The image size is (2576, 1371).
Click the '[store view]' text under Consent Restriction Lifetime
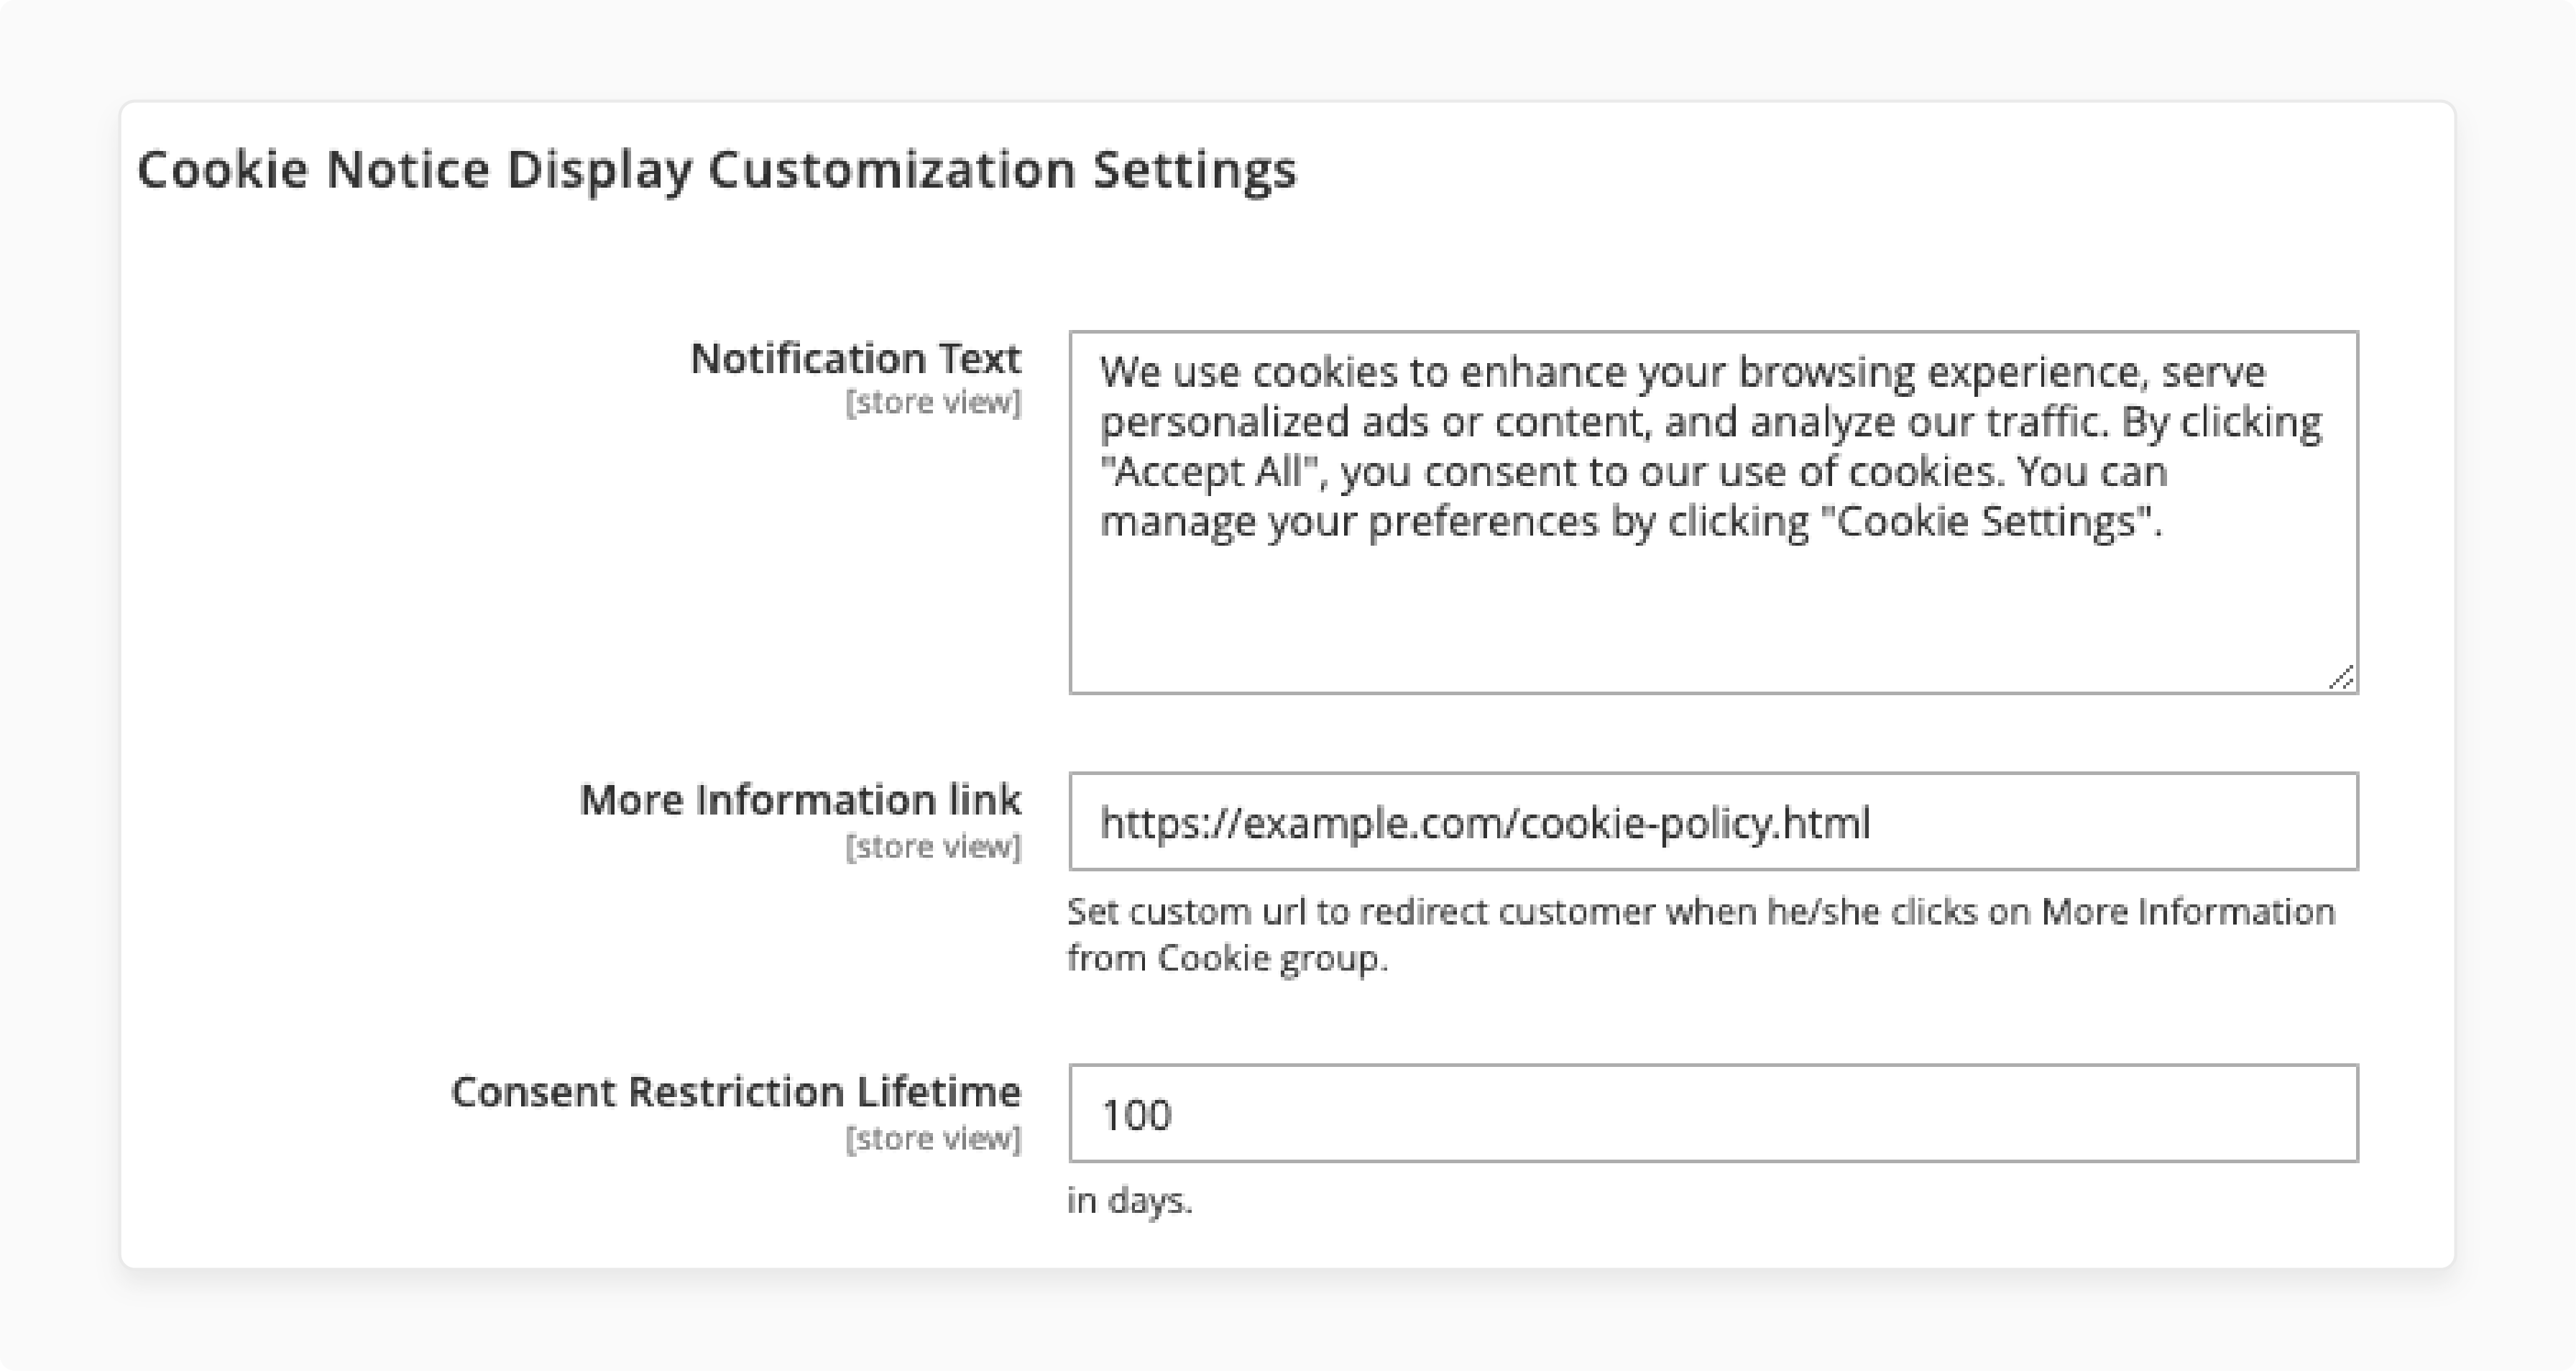point(933,1138)
